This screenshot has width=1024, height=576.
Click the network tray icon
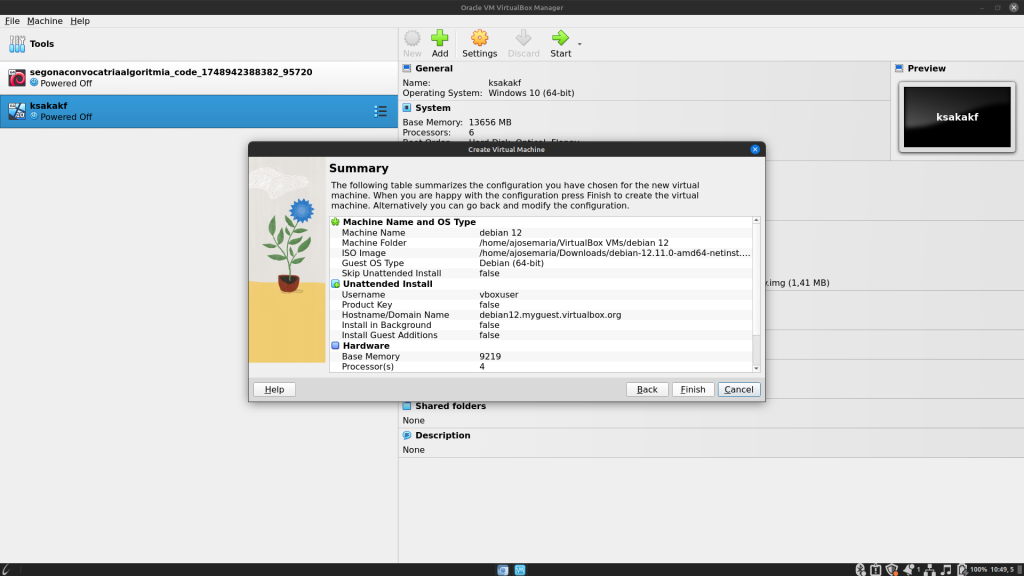929,569
